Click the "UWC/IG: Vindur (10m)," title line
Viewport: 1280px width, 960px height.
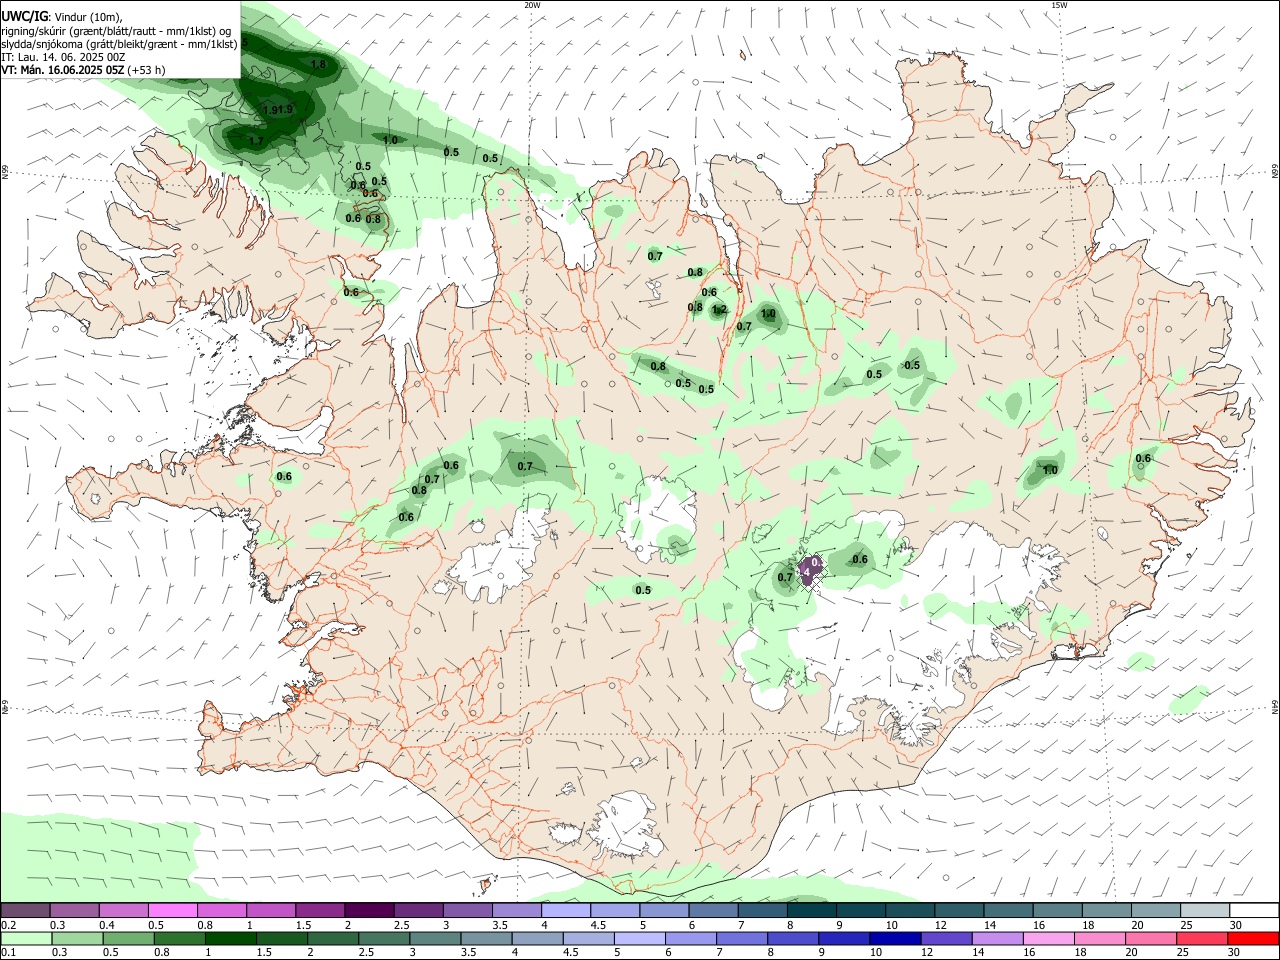(x=62, y=17)
